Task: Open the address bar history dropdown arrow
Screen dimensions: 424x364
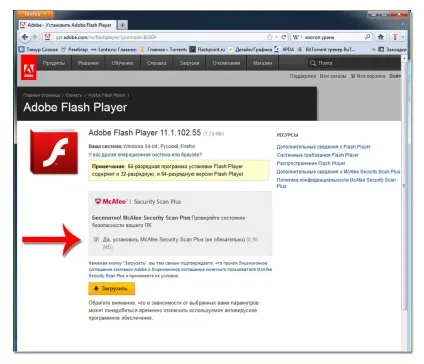Action: (276, 37)
